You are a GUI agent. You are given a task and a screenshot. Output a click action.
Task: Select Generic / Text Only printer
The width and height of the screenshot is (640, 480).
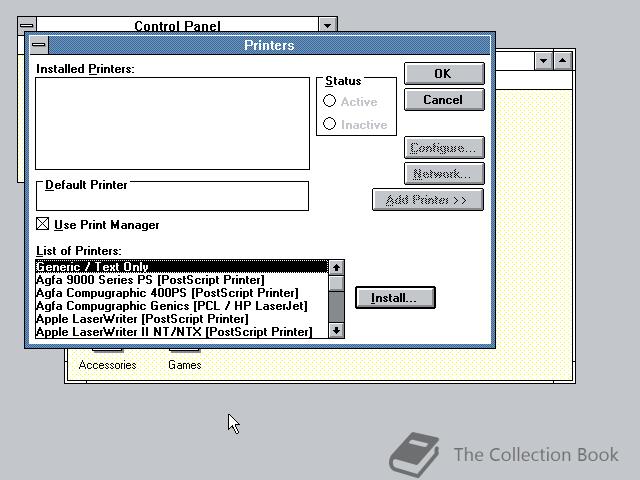182,267
